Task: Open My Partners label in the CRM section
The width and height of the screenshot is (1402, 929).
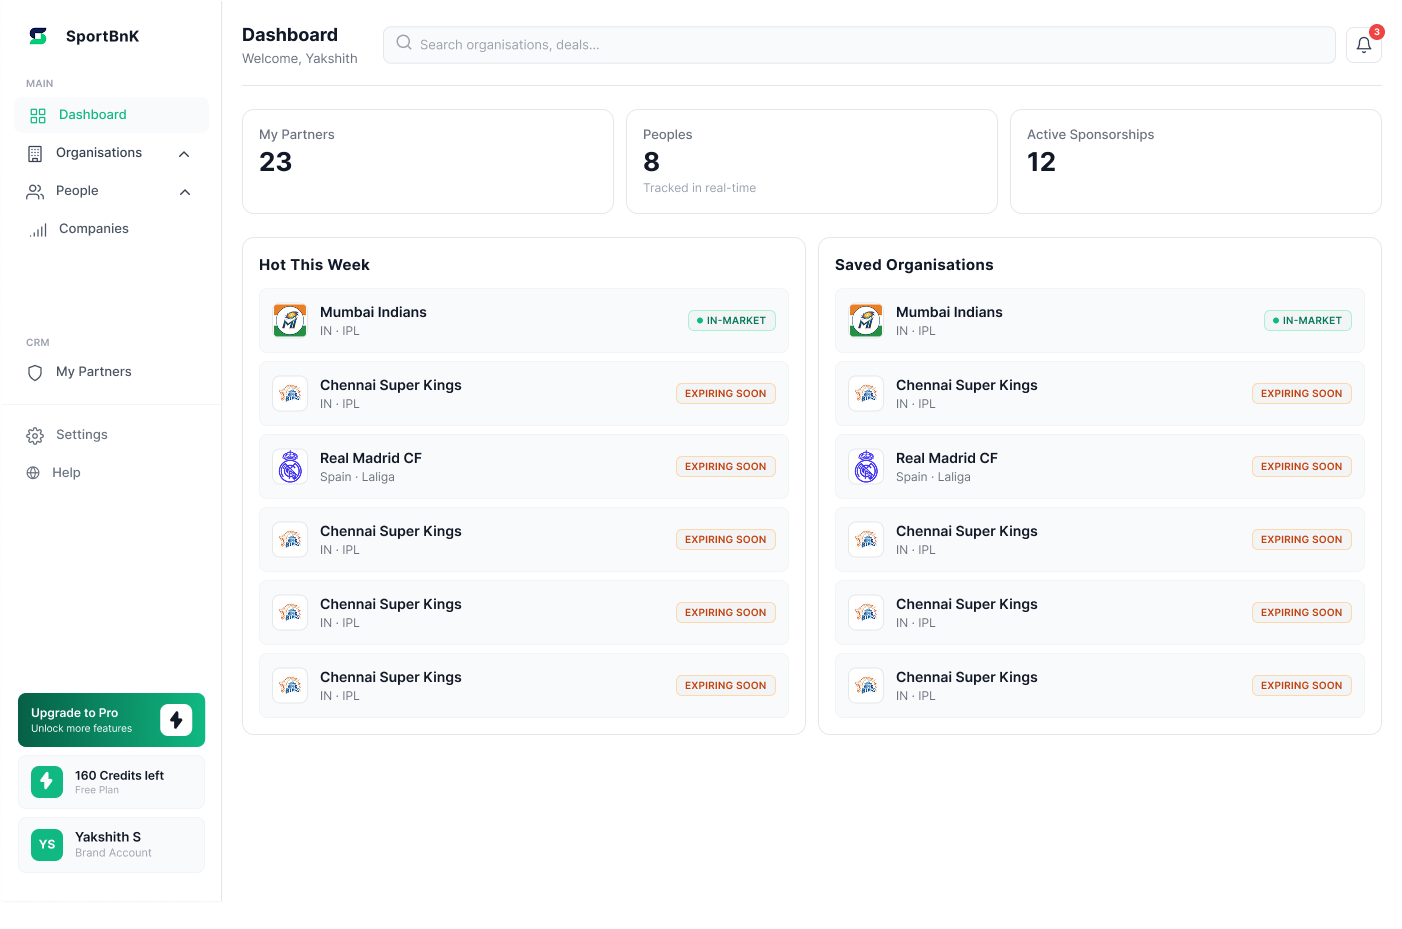Action: (x=94, y=372)
